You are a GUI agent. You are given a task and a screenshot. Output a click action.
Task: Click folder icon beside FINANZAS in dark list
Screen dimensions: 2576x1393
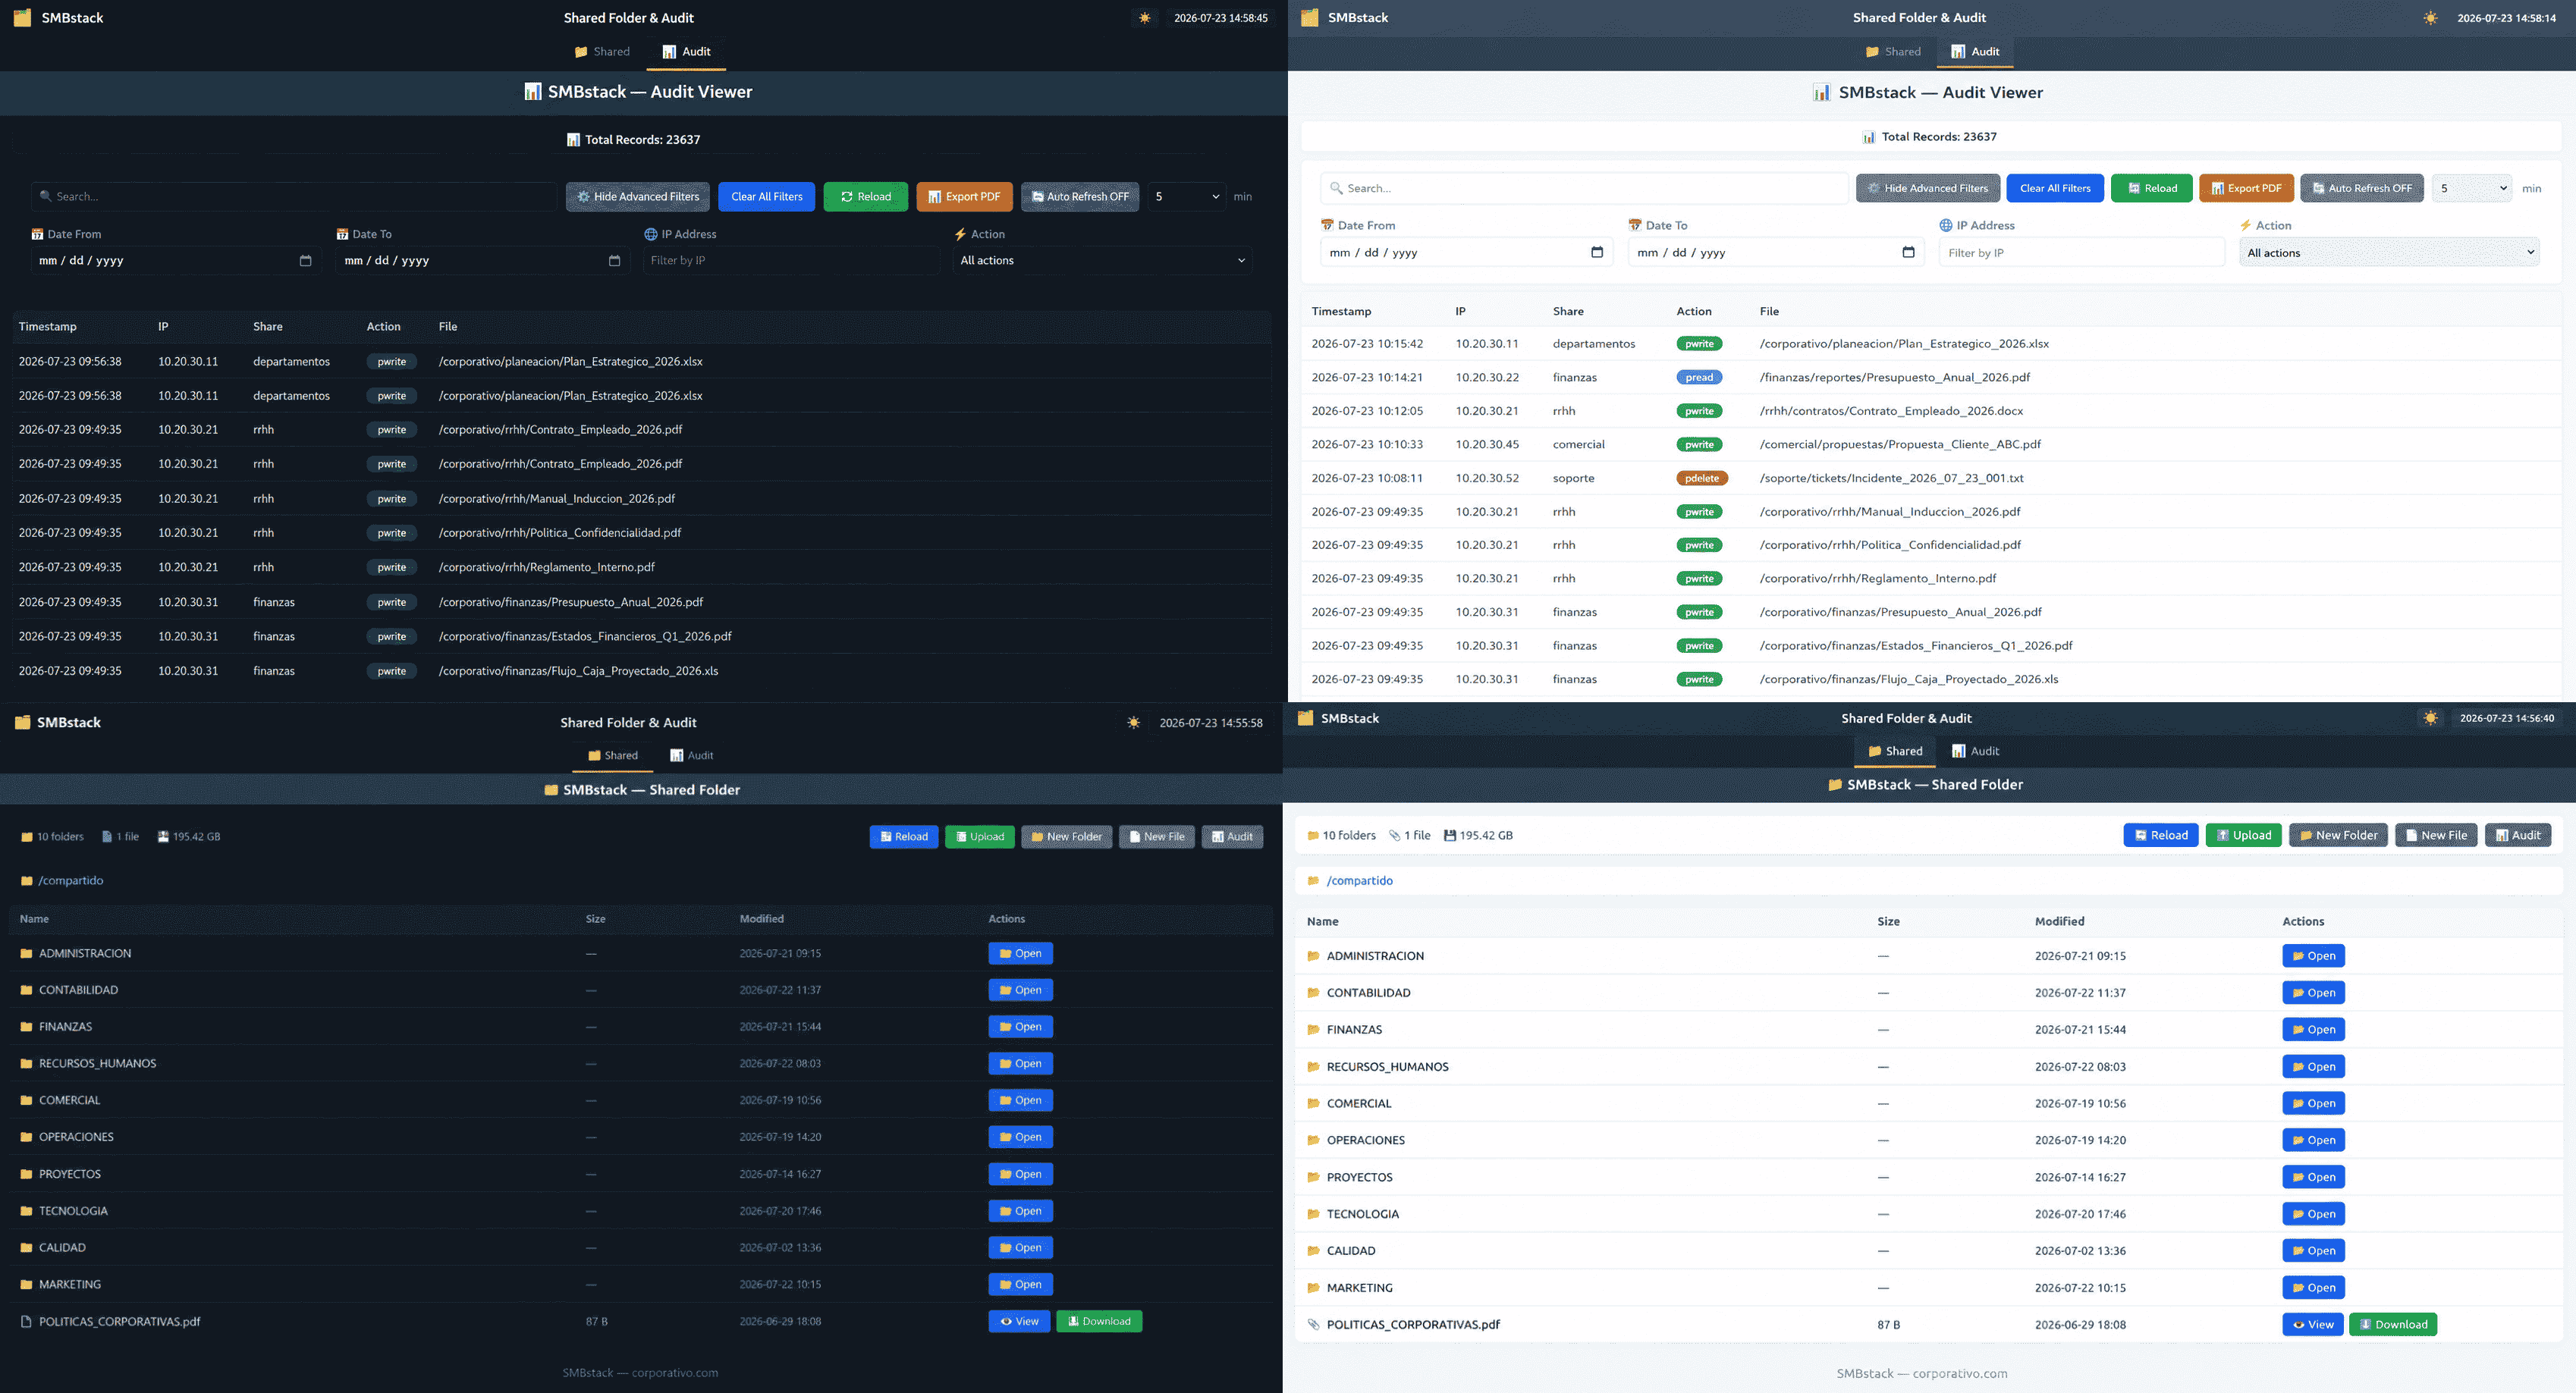pyautogui.click(x=27, y=1027)
